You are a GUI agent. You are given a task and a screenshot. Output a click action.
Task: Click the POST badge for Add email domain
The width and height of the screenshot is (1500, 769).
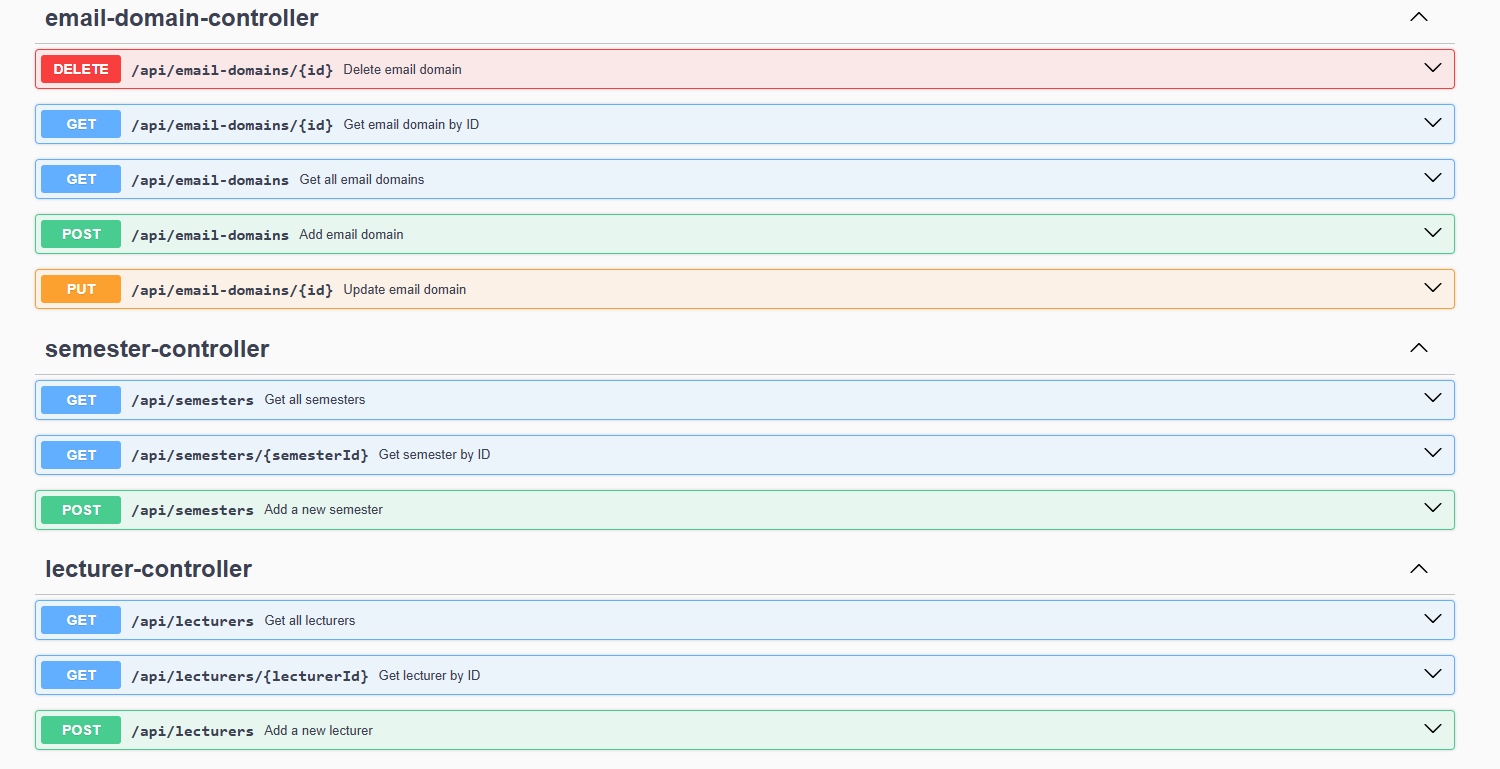click(x=81, y=234)
